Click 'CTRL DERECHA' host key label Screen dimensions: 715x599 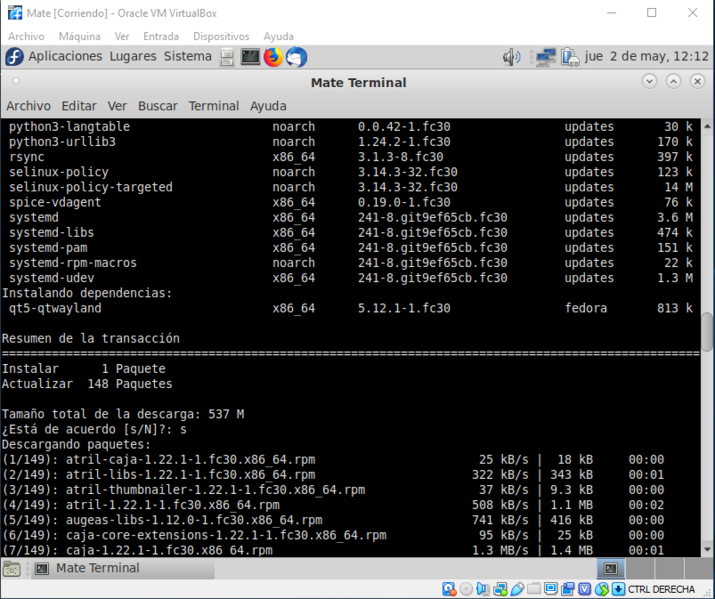coord(661,589)
